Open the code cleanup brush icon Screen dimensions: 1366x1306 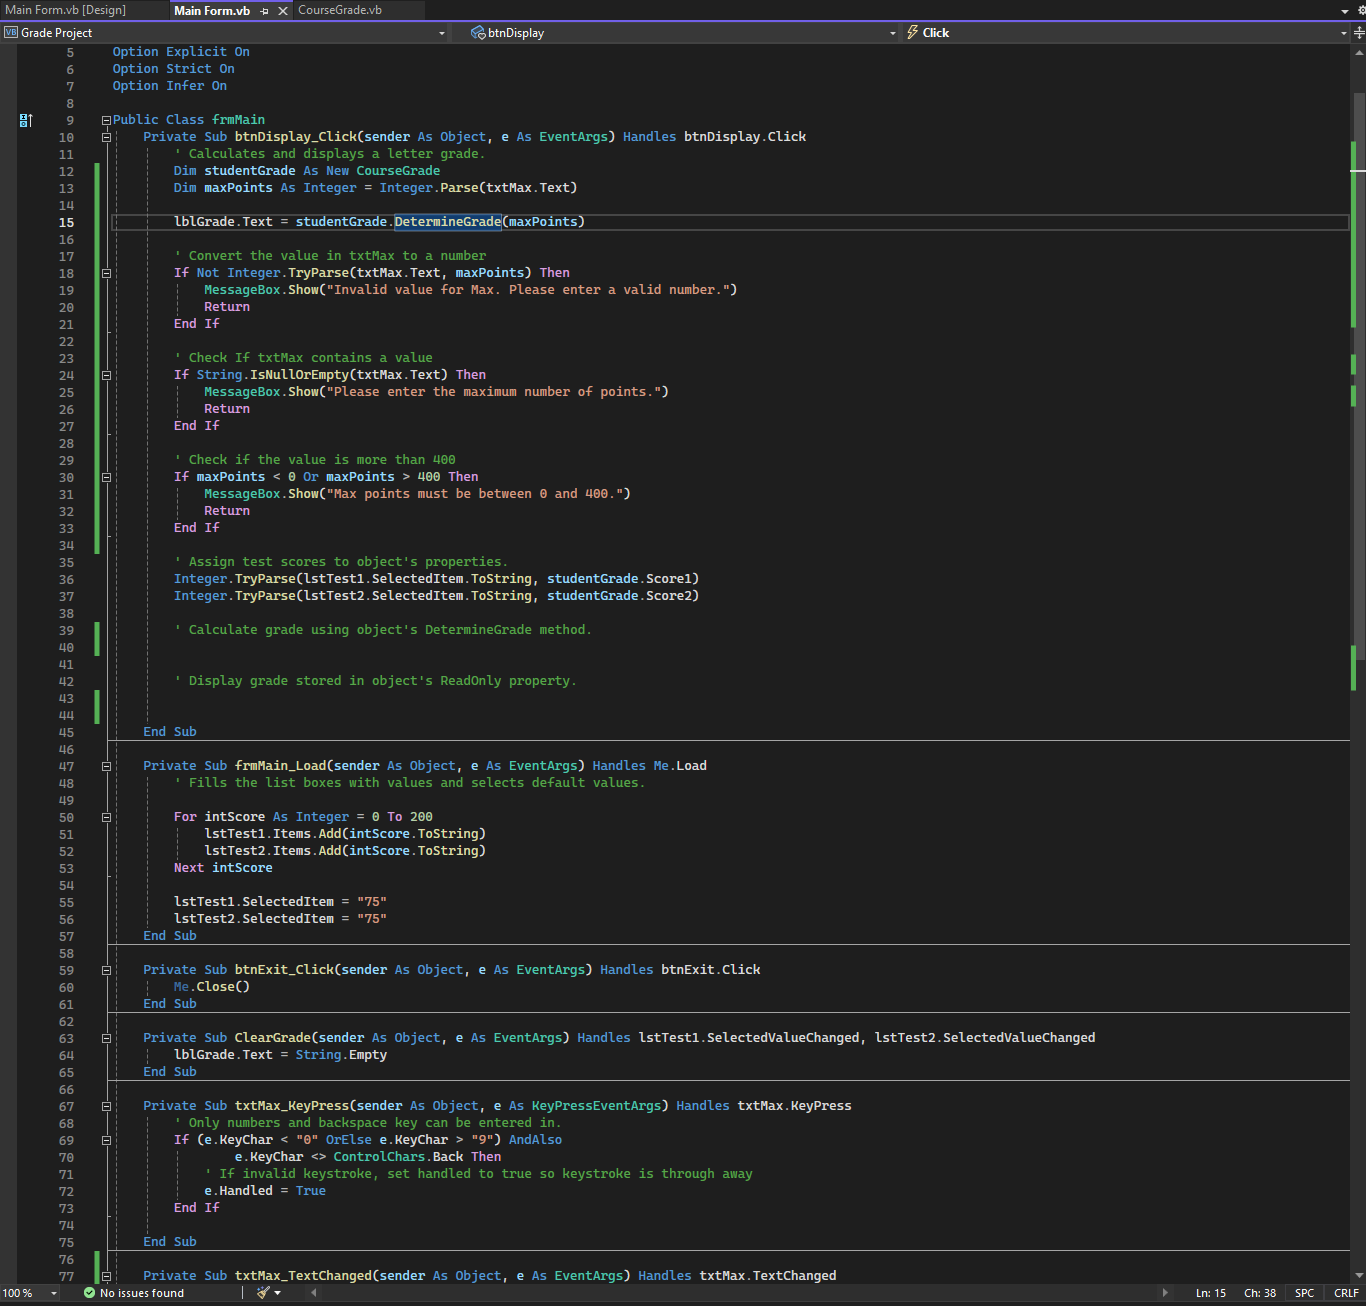[x=263, y=1293]
